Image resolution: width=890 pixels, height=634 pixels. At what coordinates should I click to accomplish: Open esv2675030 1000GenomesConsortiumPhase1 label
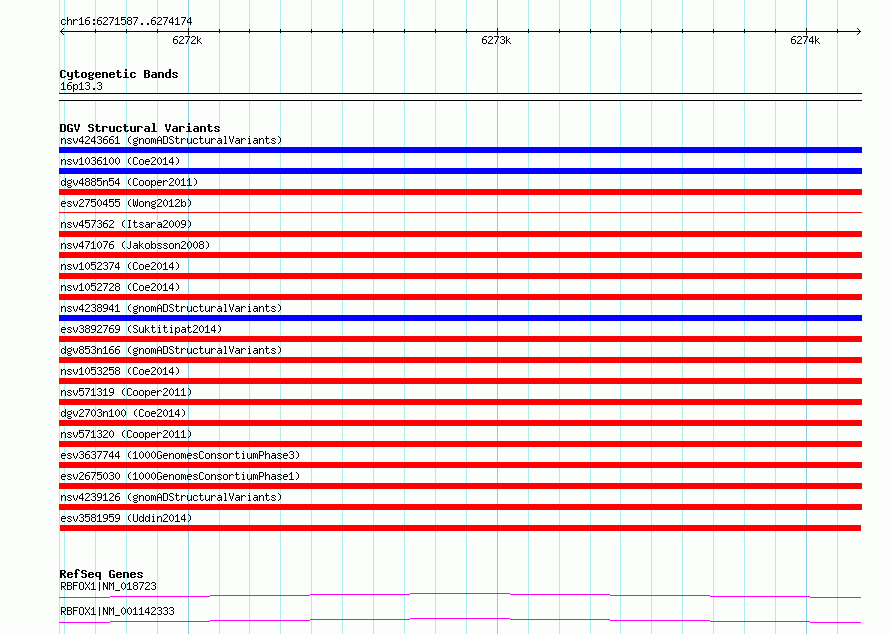tap(180, 476)
